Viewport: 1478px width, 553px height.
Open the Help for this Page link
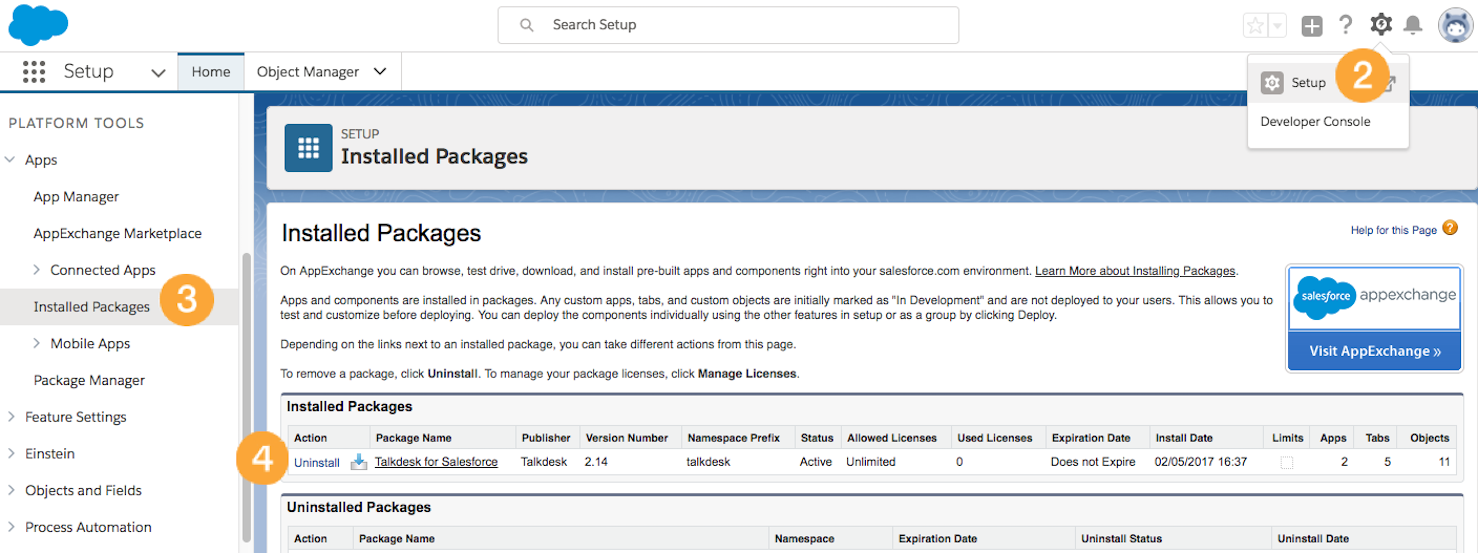pos(1393,230)
